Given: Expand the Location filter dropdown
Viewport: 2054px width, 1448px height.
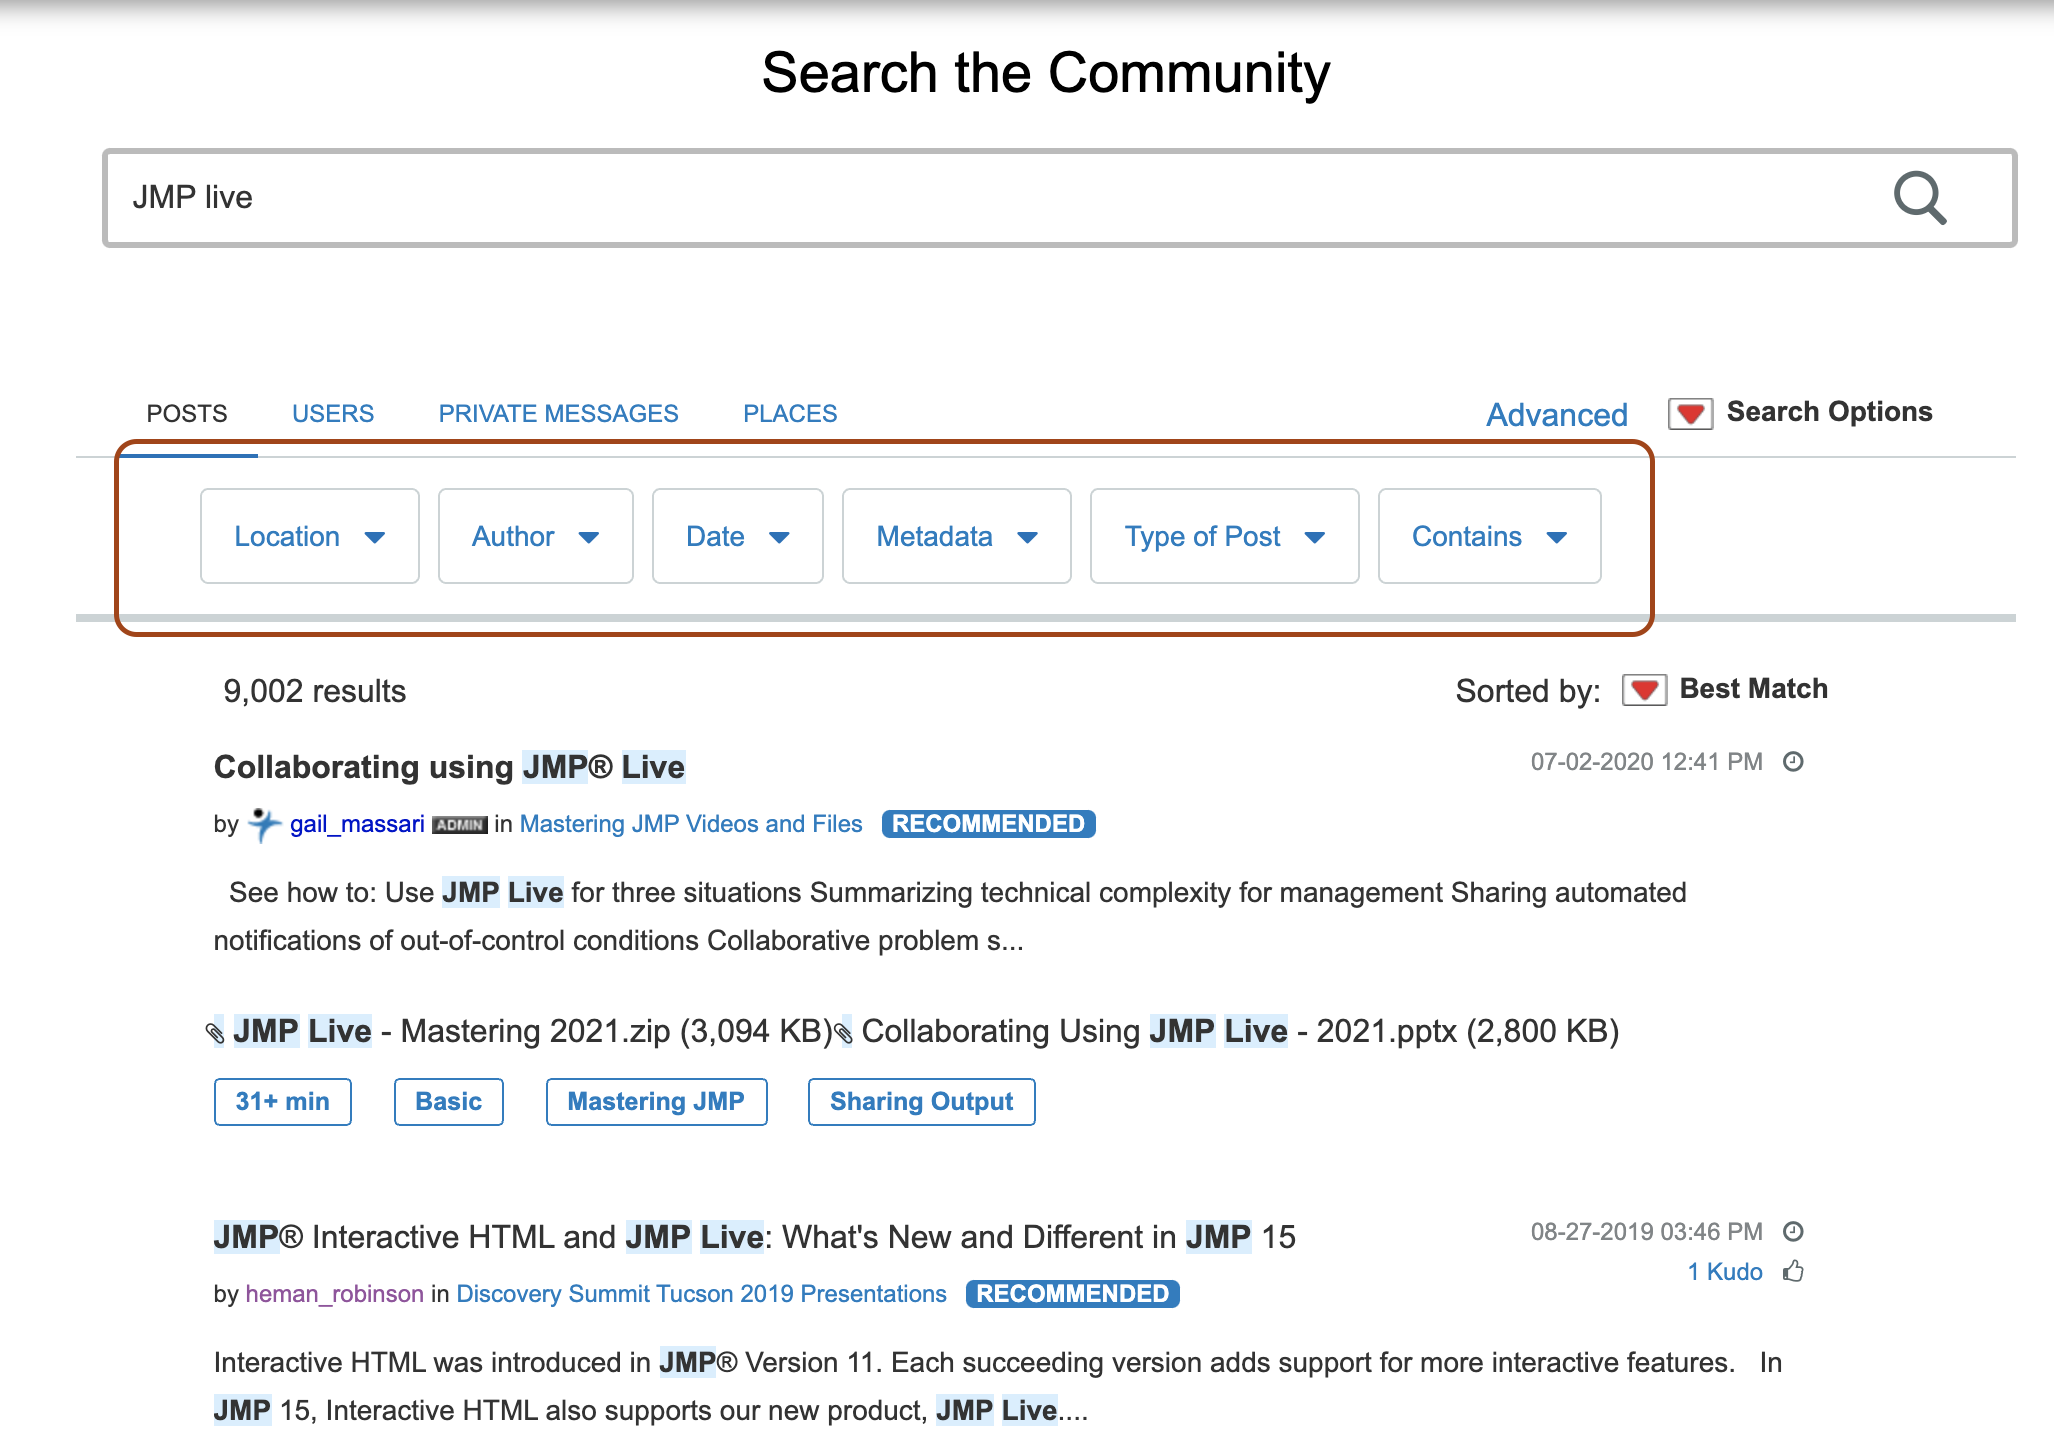Looking at the screenshot, I should point(309,536).
